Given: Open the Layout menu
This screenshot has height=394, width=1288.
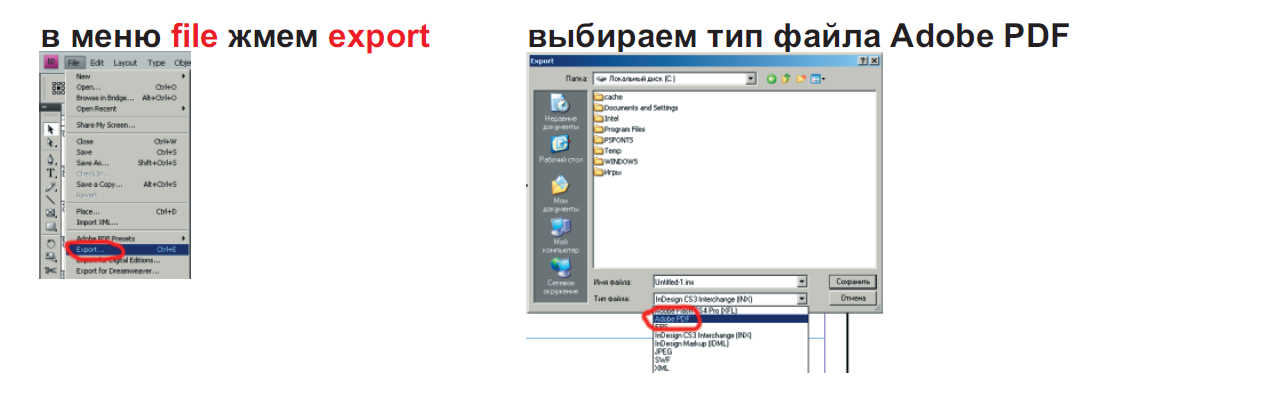Looking at the screenshot, I should click(125, 62).
